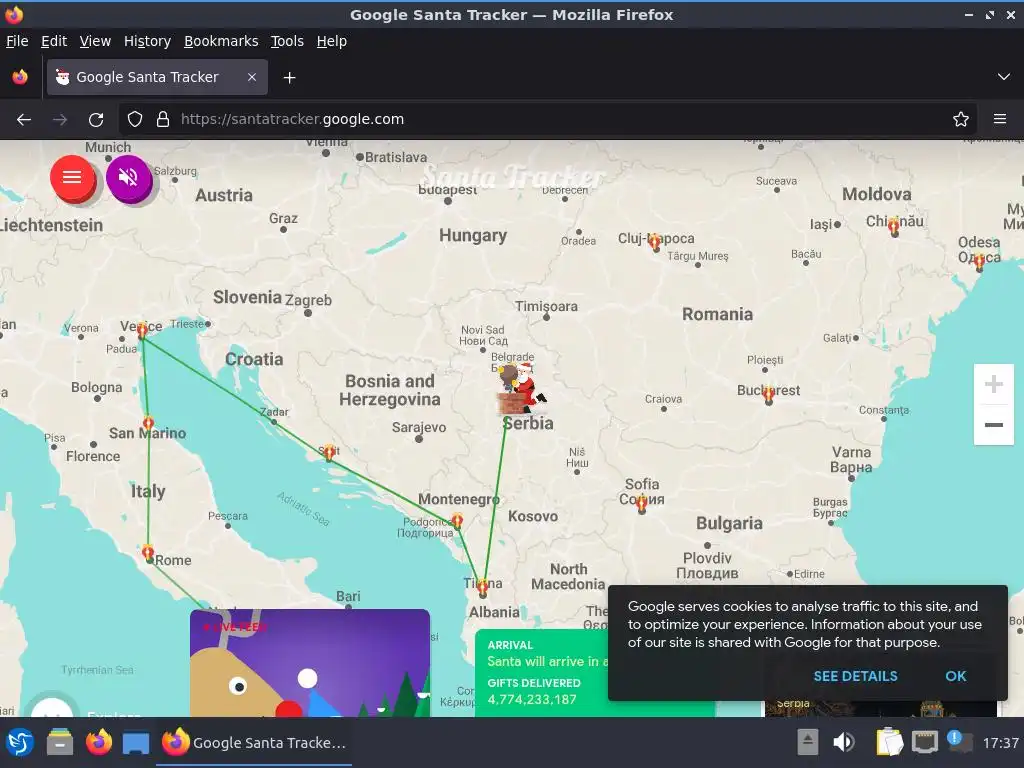
Task: Click the tracking protection shield icon
Action: coord(135,120)
